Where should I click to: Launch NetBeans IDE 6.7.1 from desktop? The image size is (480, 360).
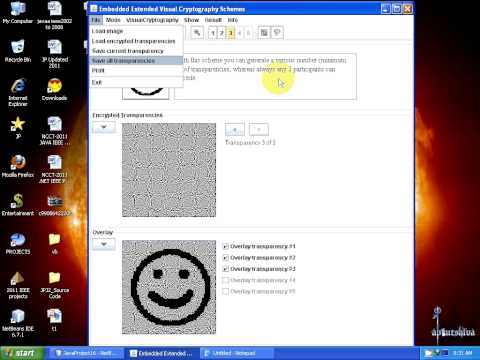click(x=18, y=323)
